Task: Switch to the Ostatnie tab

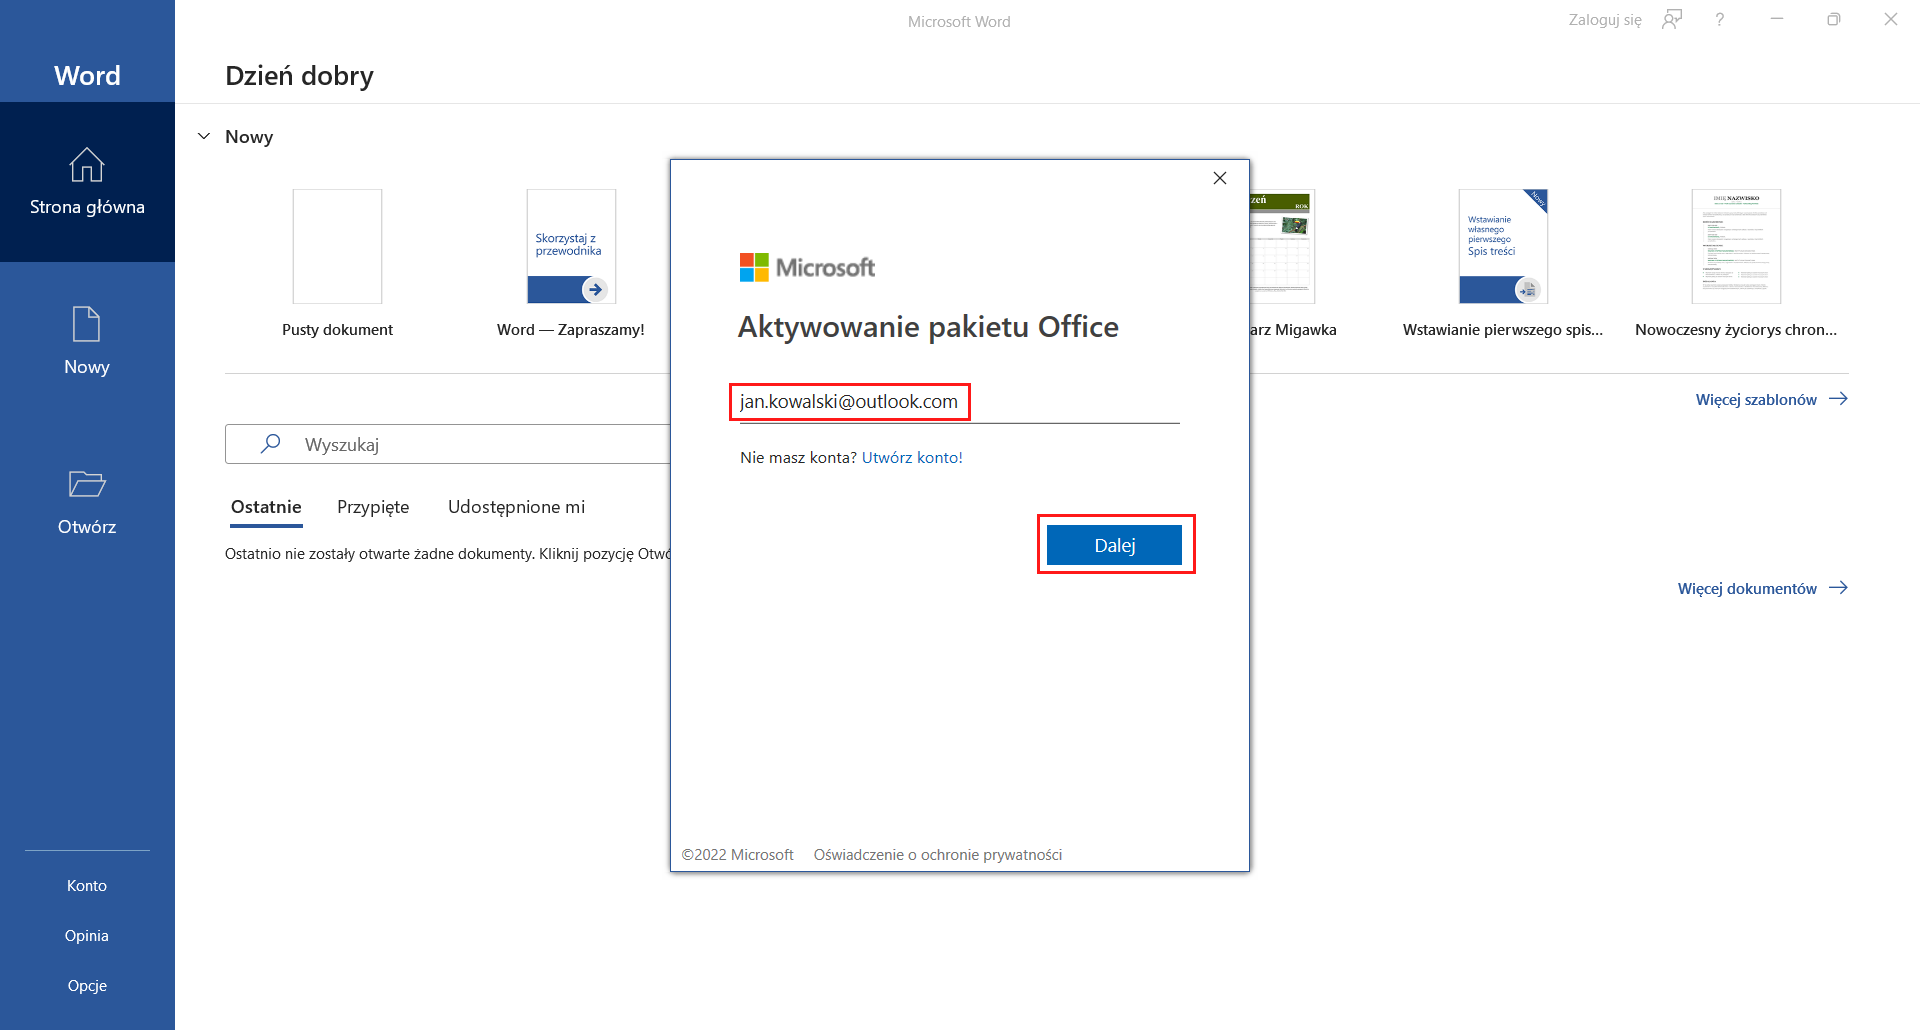Action: tap(266, 507)
